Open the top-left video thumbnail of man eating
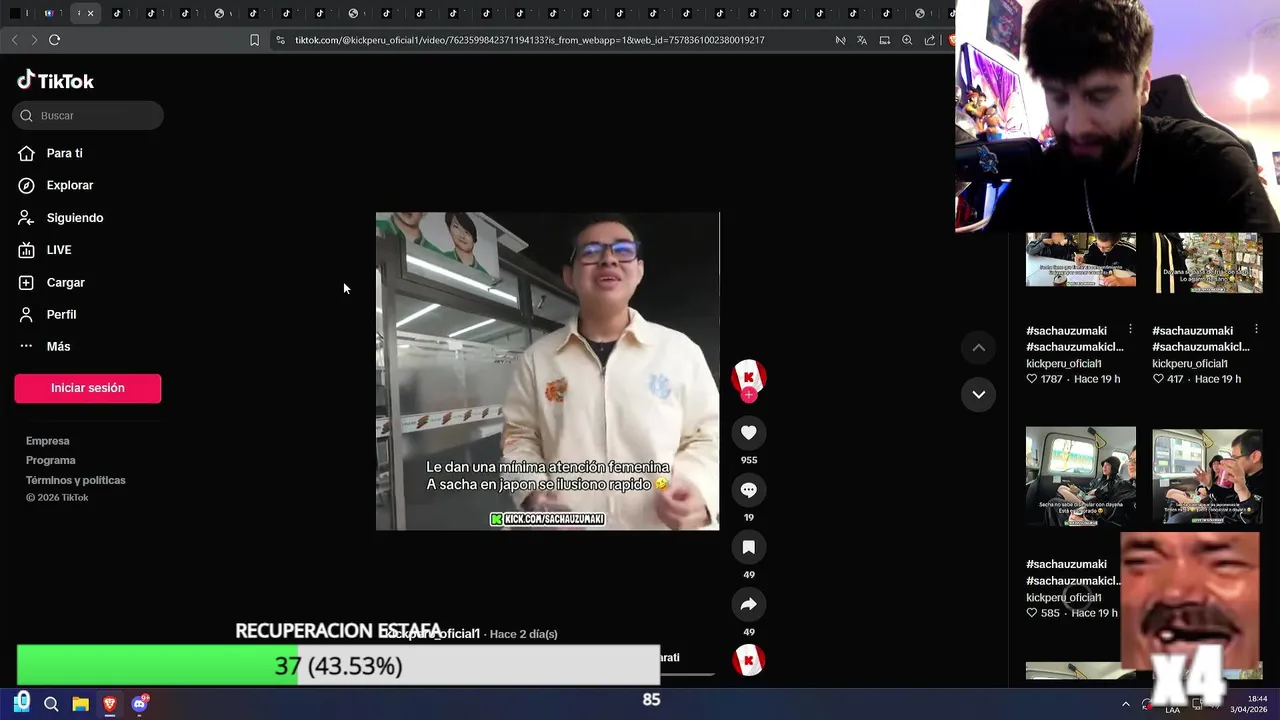Screen dimensions: 1280x720 (1081, 262)
